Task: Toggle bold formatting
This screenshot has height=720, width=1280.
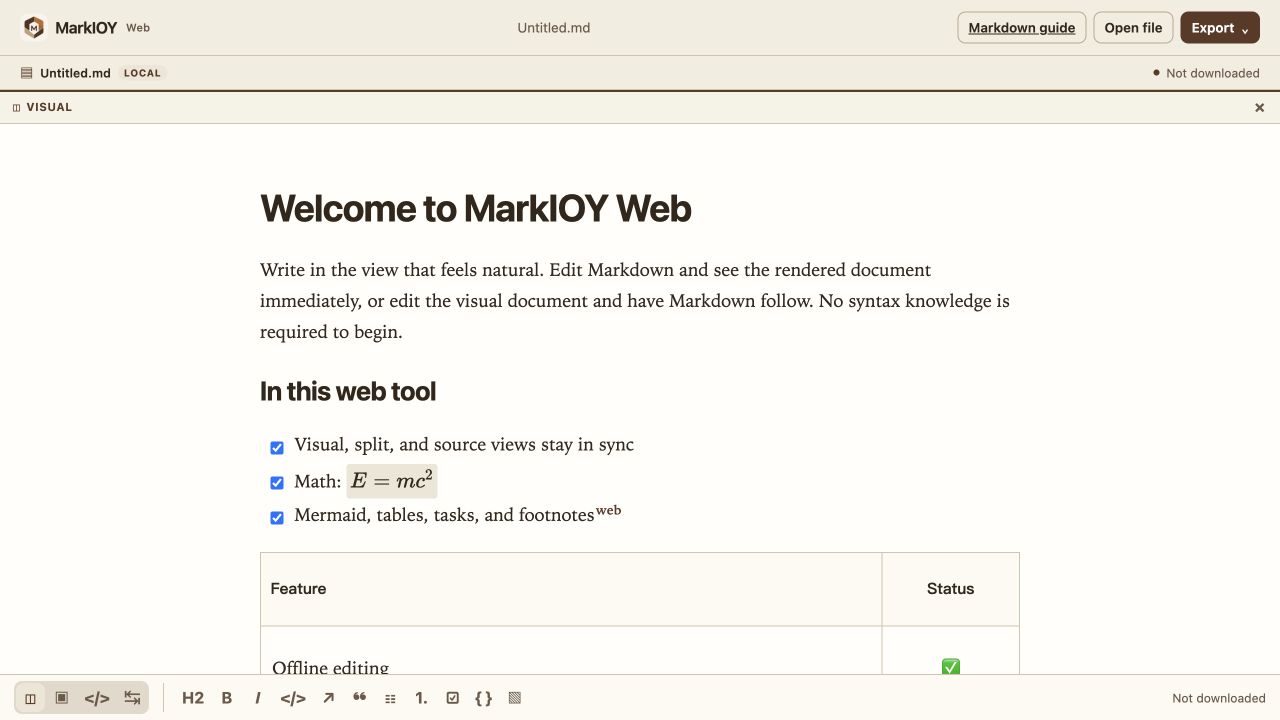Action: pyautogui.click(x=227, y=698)
